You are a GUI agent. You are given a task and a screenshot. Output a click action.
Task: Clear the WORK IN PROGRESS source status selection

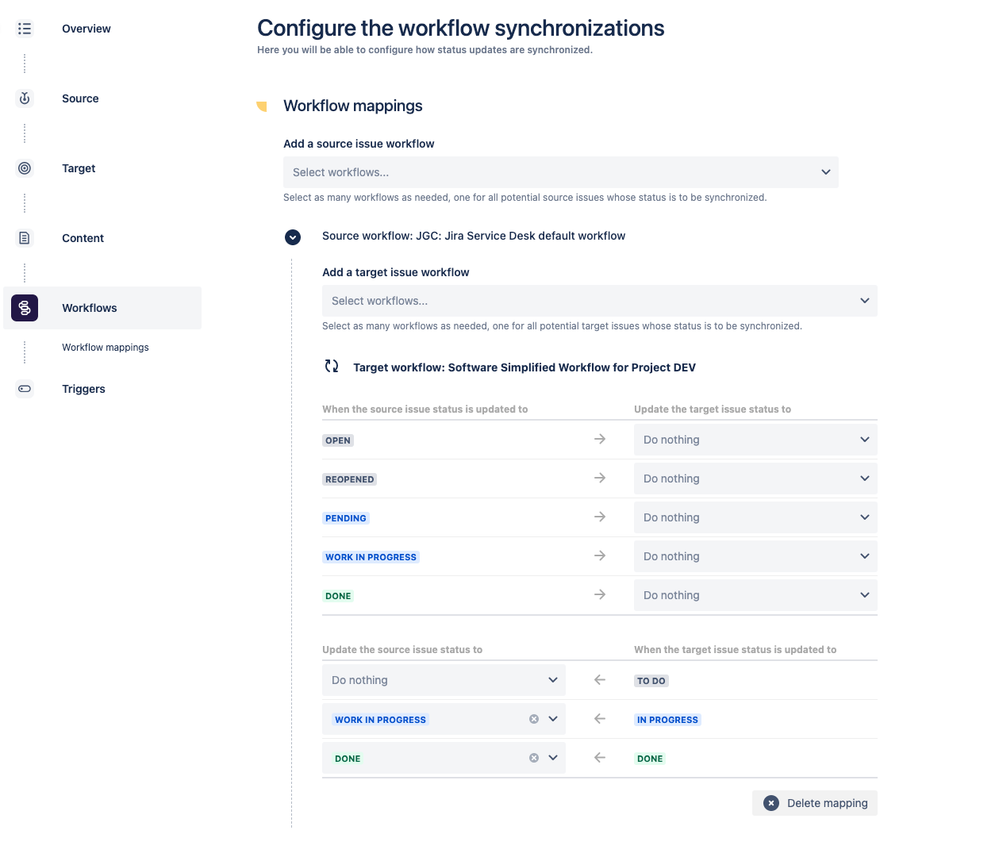tap(532, 718)
